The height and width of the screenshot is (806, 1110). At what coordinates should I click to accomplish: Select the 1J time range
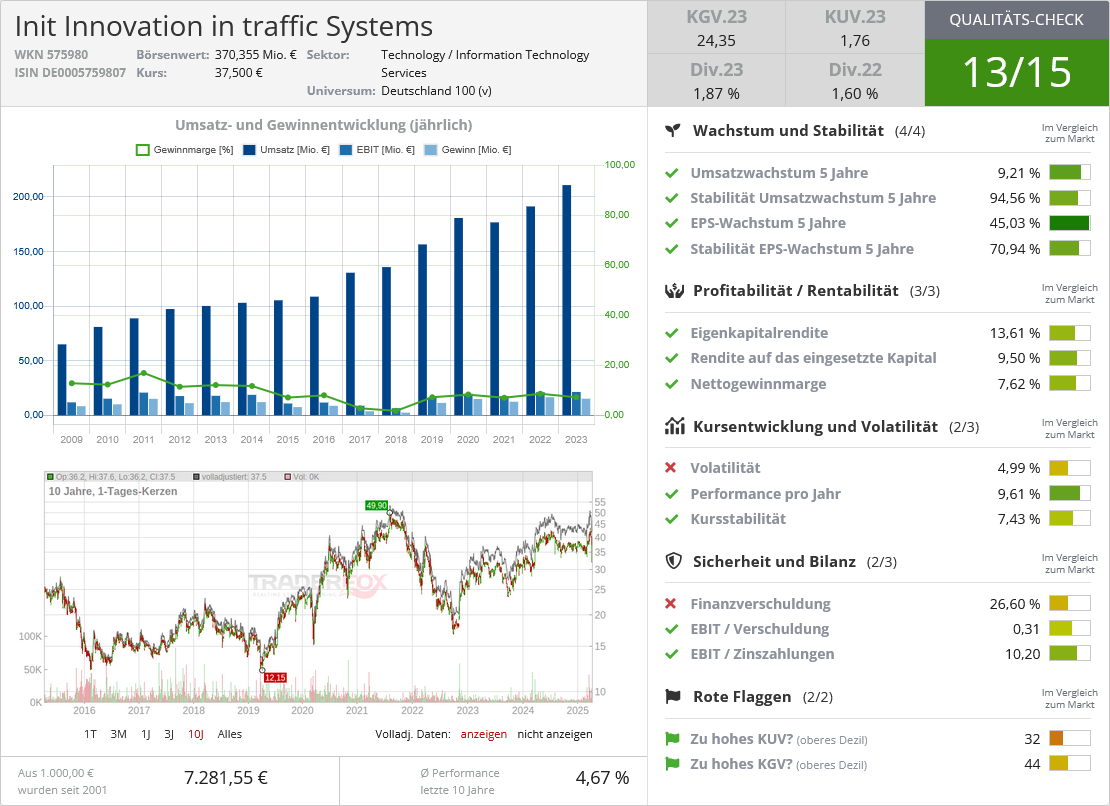(145, 734)
